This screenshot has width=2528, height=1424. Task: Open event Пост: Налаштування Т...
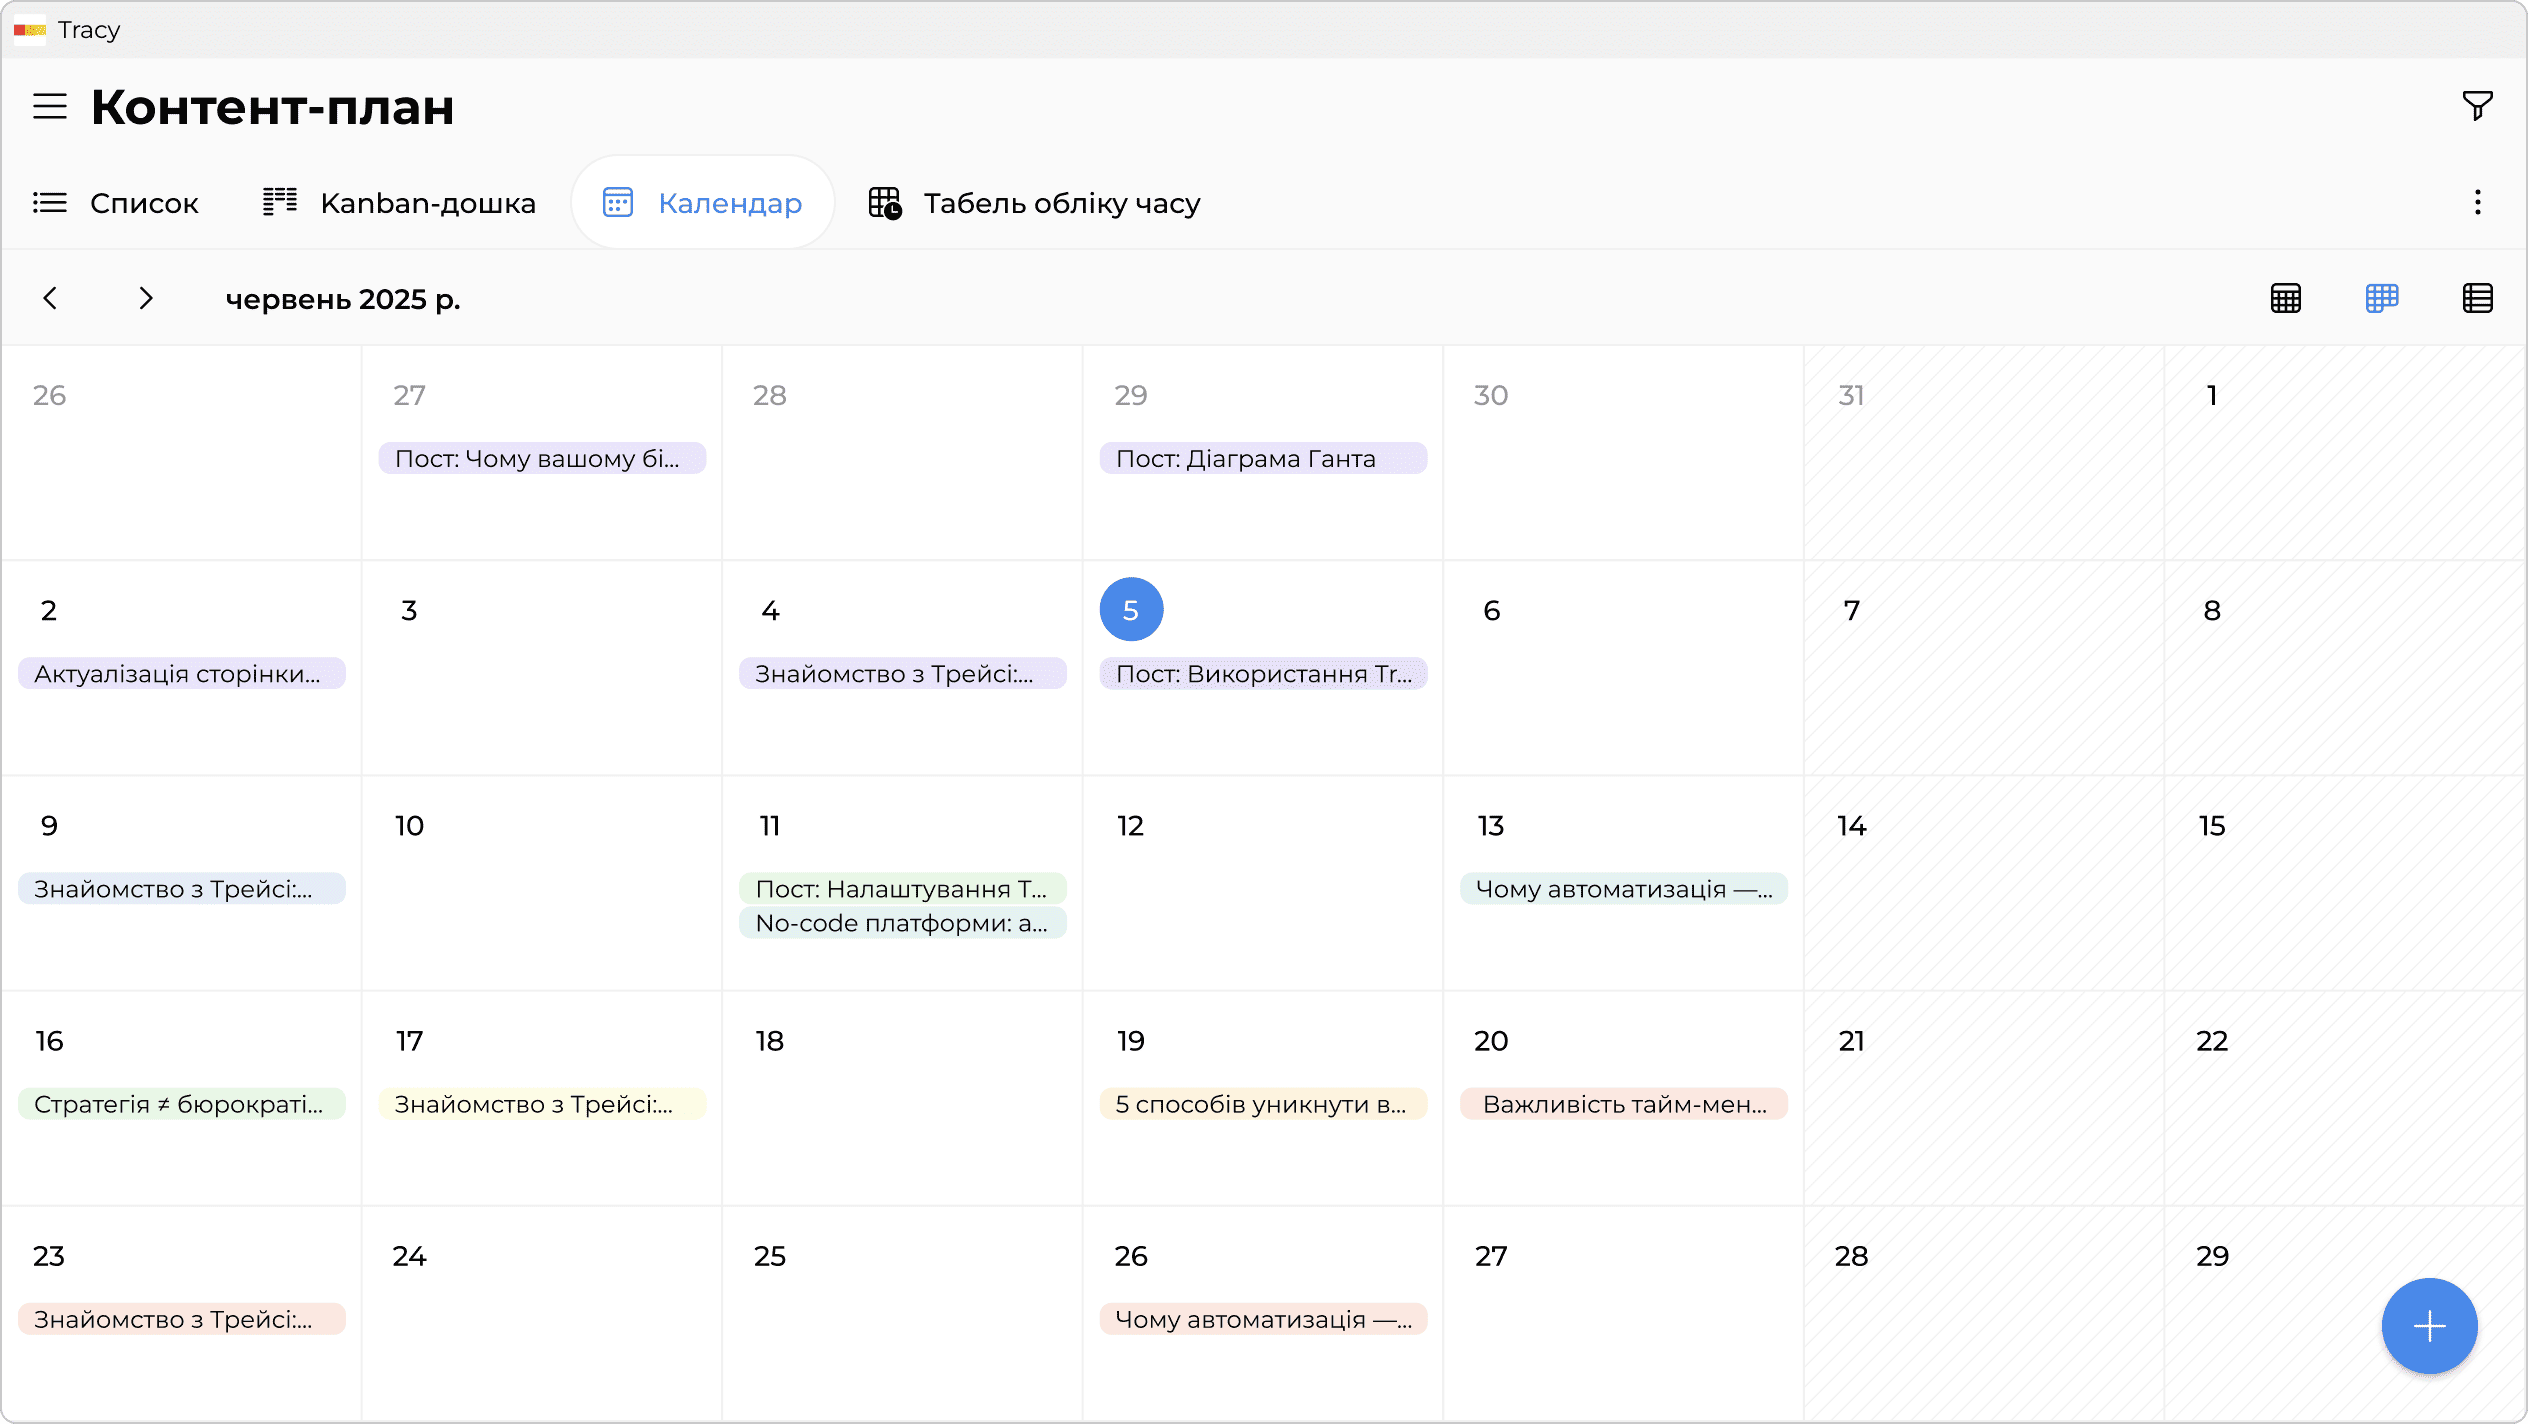coord(903,888)
